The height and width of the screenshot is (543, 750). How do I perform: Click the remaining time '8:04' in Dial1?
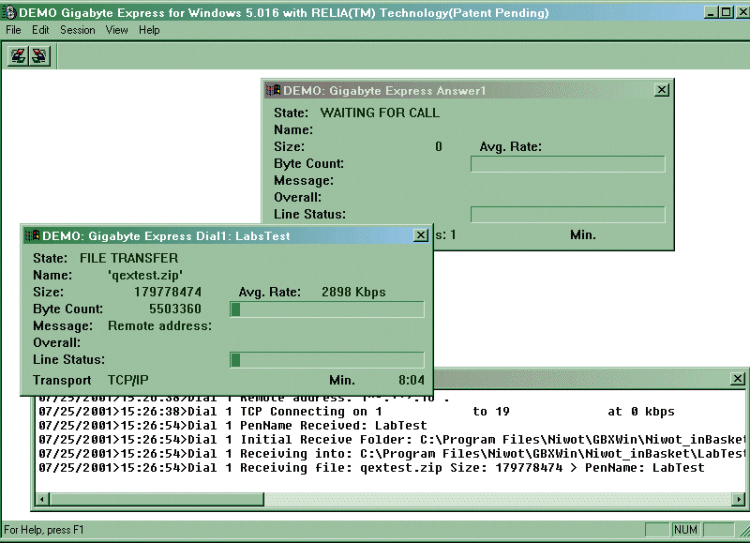pyautogui.click(x=411, y=380)
